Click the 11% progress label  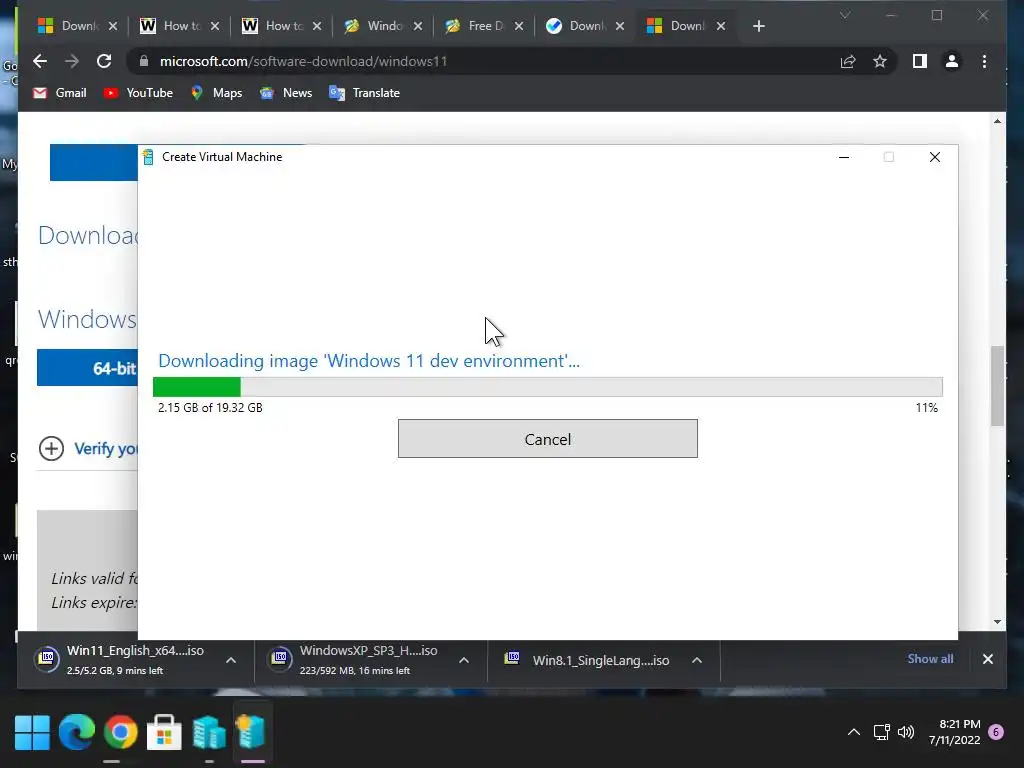[x=926, y=408]
